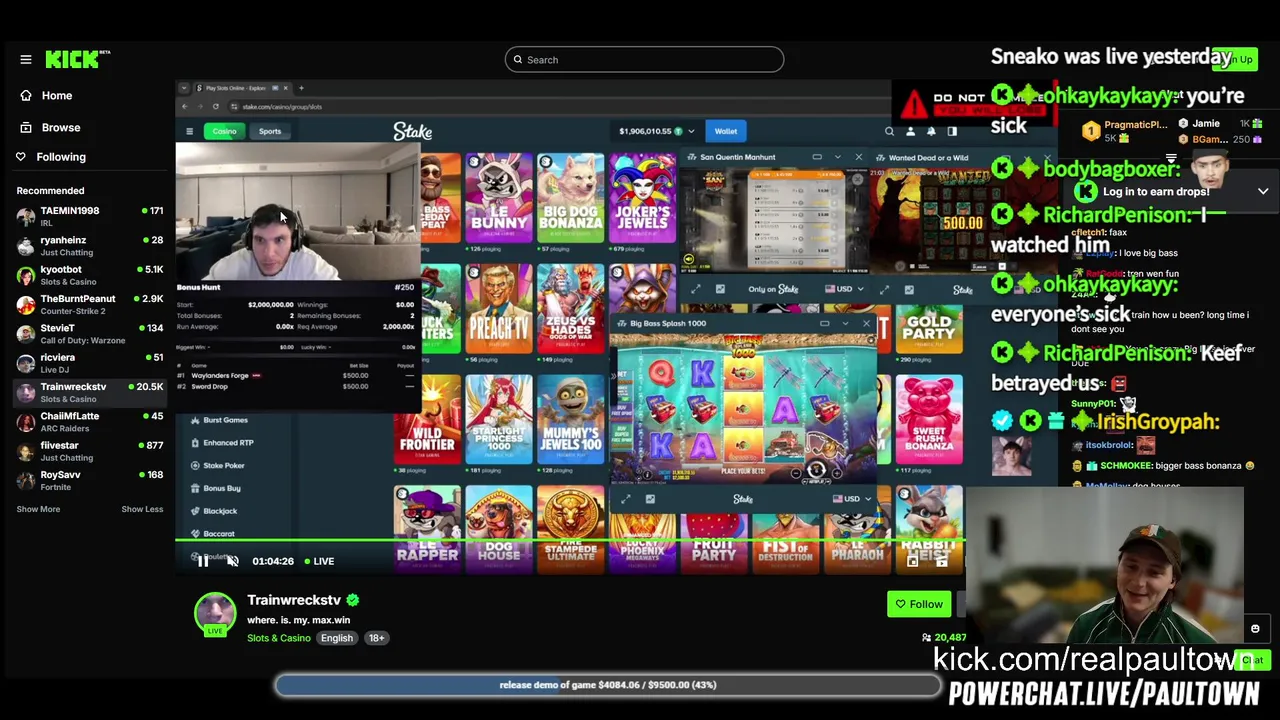
Task: Click kyootbot channel avatar
Action: click(26, 275)
